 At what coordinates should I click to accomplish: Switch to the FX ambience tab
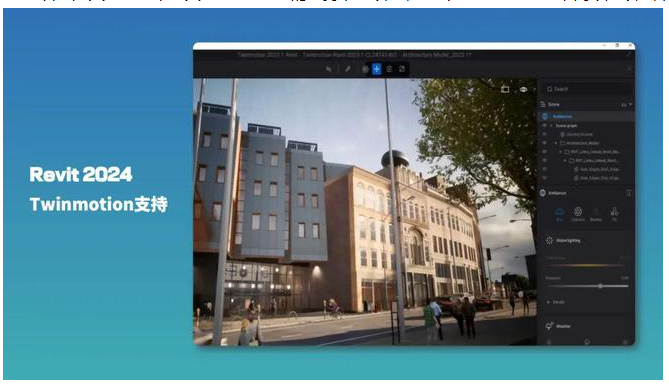614,214
